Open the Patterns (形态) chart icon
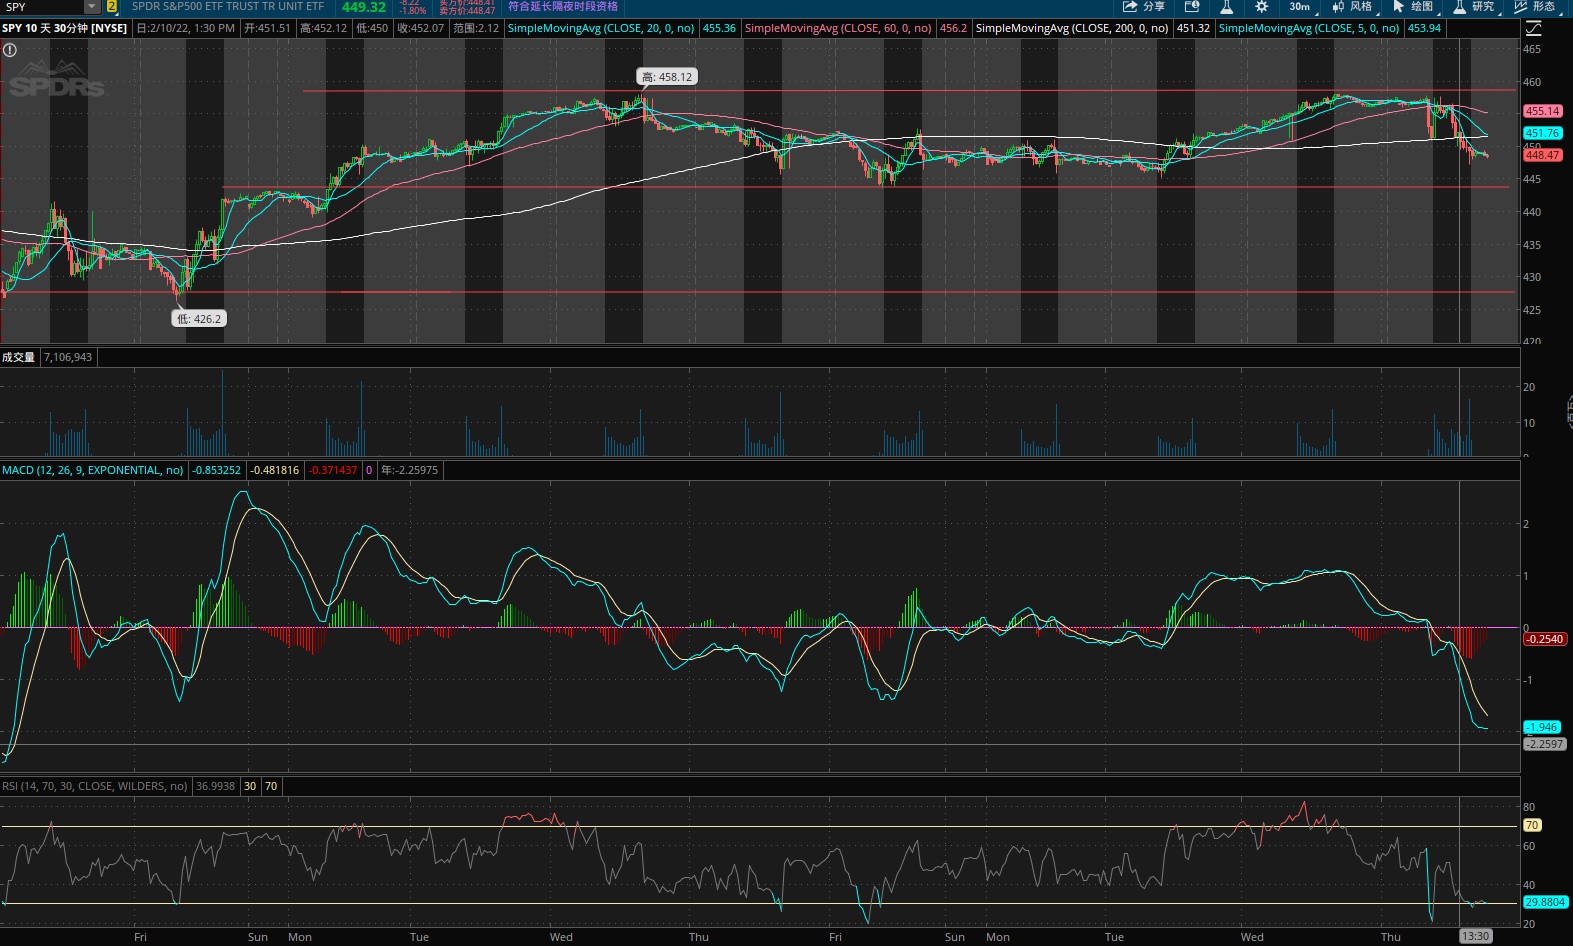 1535,6
